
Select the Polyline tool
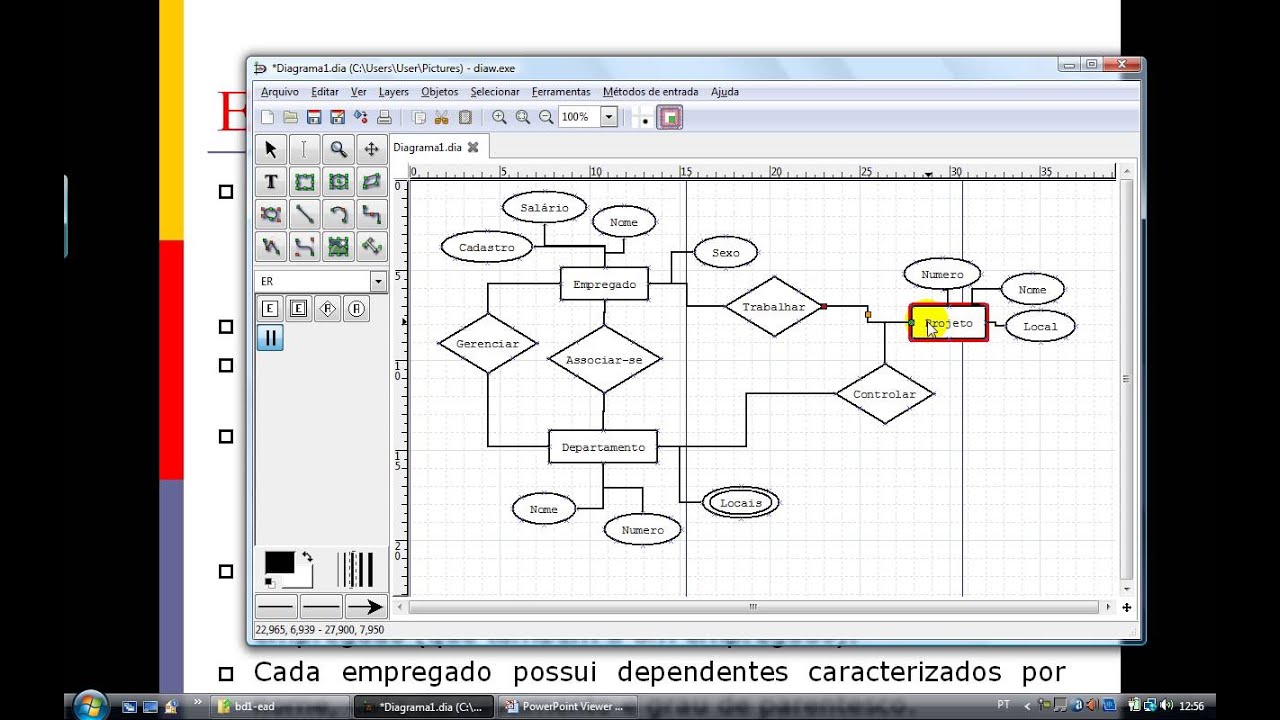(270, 246)
